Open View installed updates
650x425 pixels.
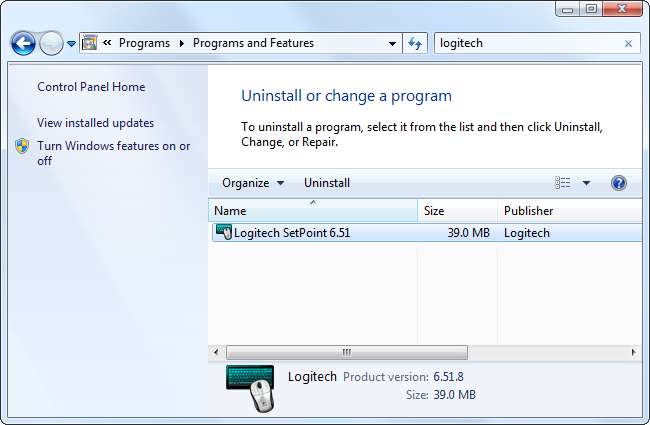coord(95,123)
